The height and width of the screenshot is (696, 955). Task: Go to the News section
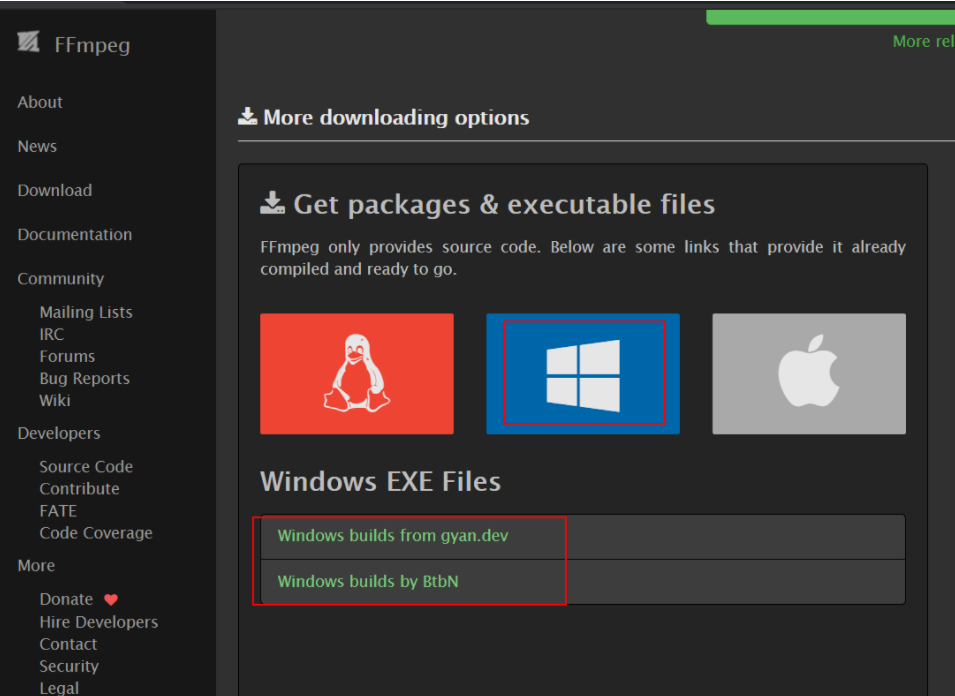click(37, 147)
